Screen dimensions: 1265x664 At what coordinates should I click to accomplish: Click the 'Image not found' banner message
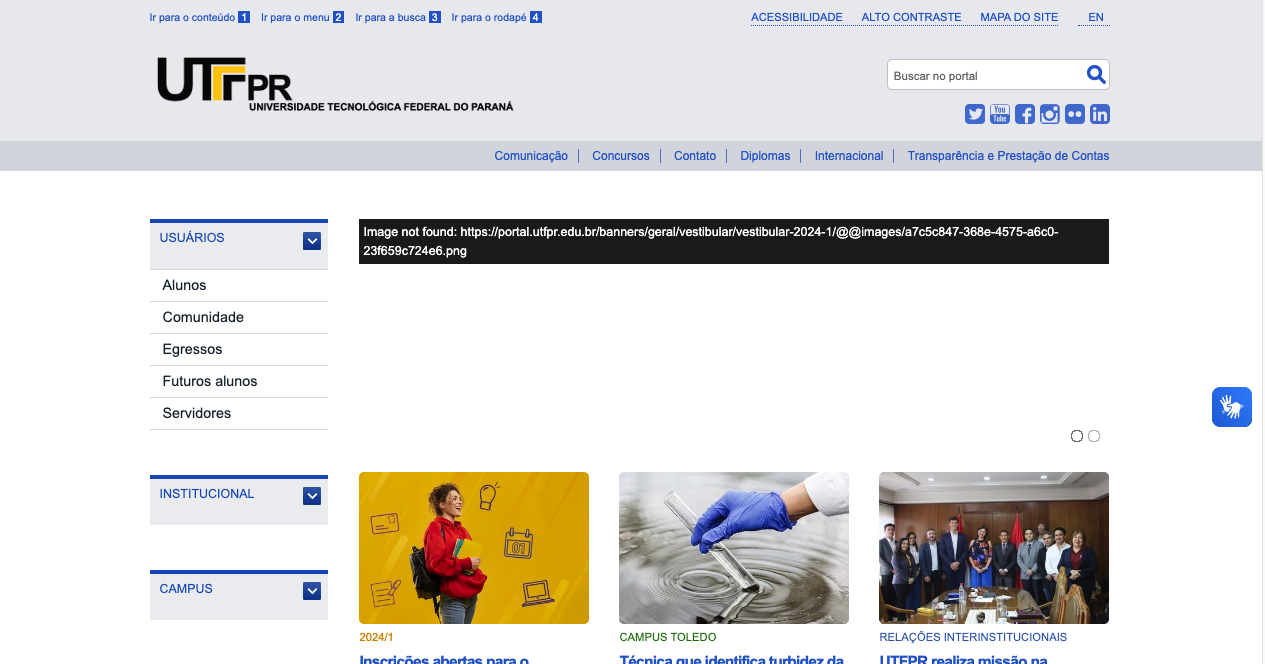(734, 241)
